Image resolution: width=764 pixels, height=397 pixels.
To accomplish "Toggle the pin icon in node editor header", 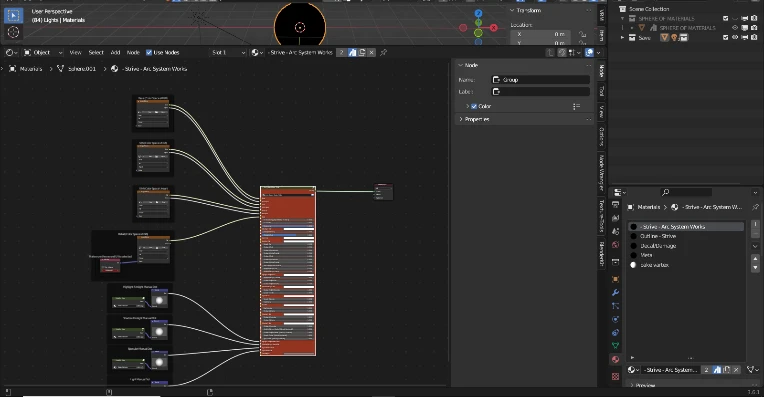I will pos(384,53).
